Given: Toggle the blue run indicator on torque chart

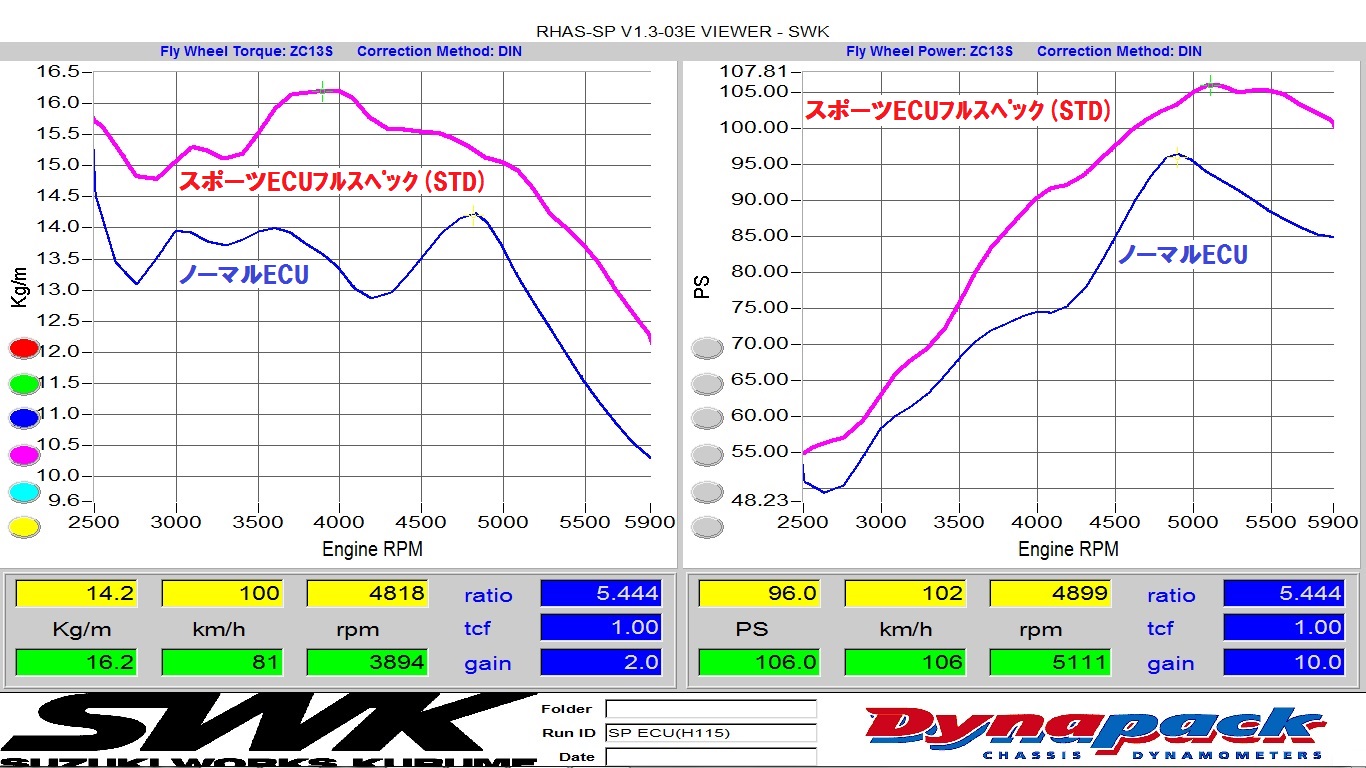Looking at the screenshot, I should (x=24, y=418).
